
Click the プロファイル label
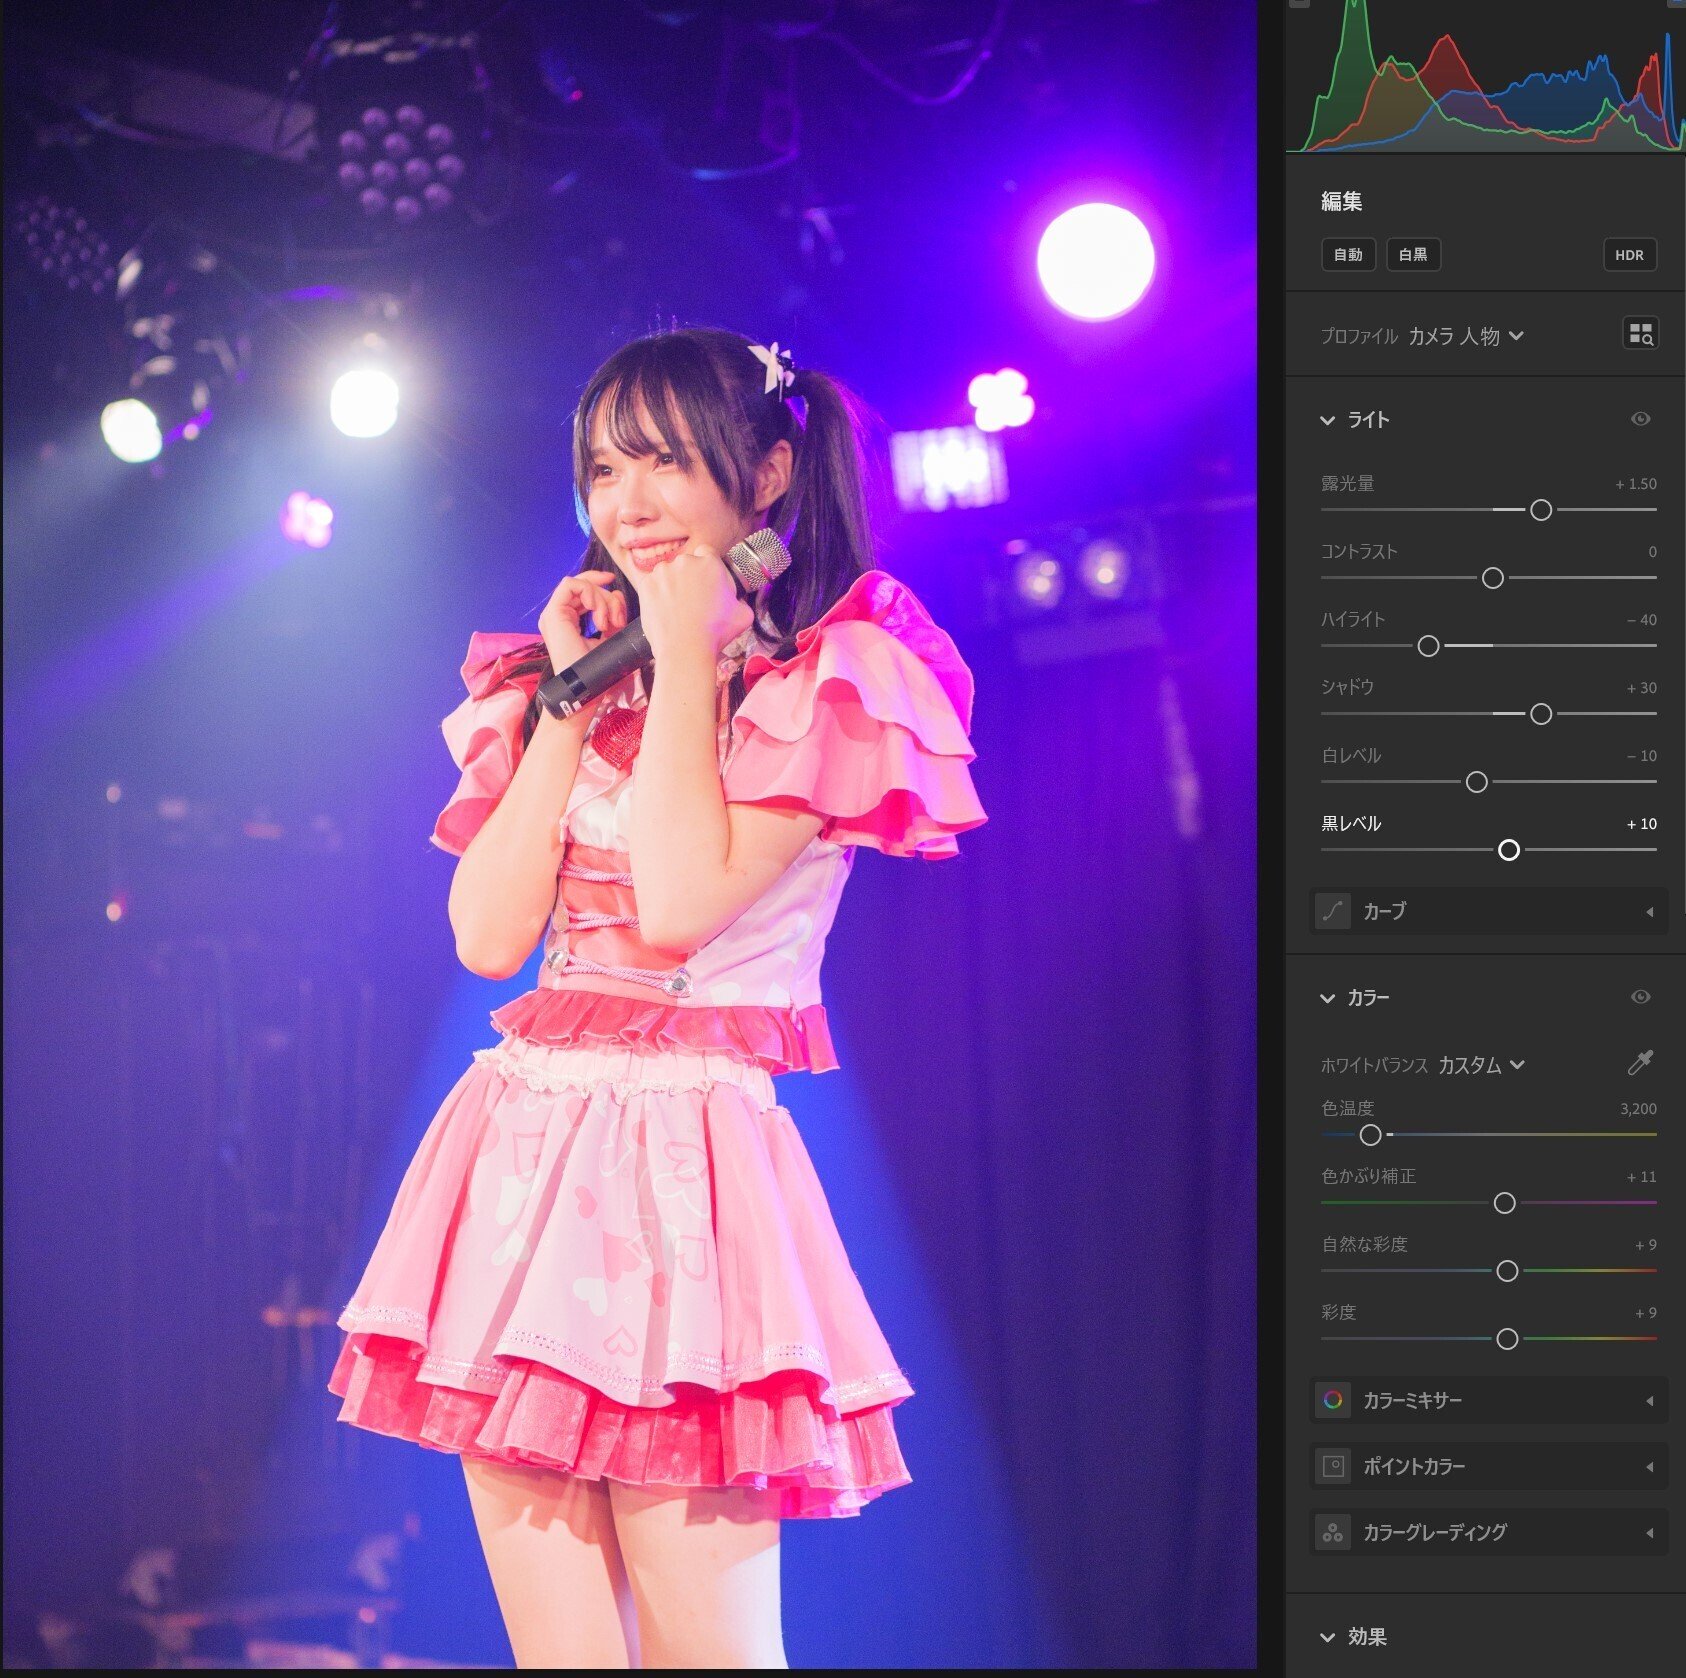(1359, 336)
